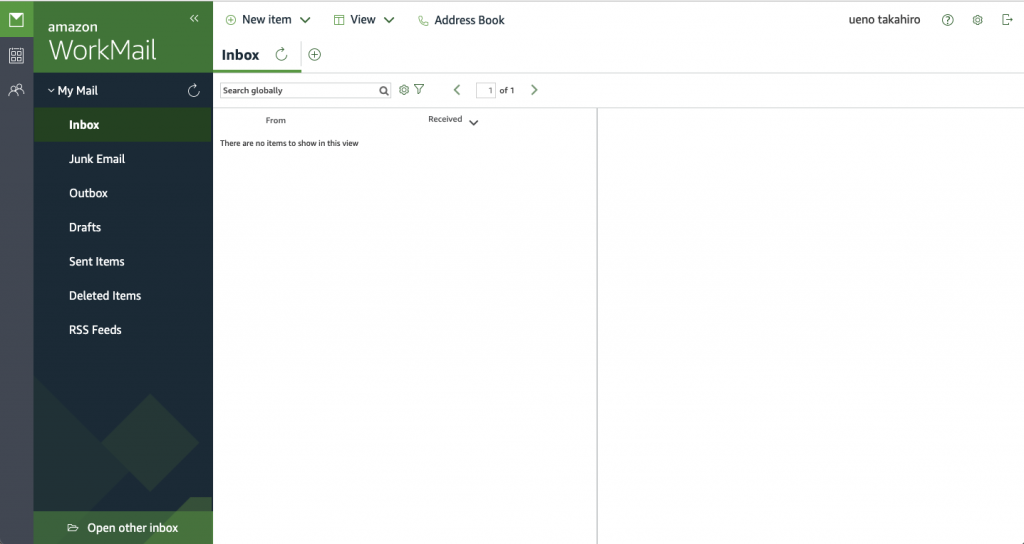Open search settings gear icon

pos(404,90)
